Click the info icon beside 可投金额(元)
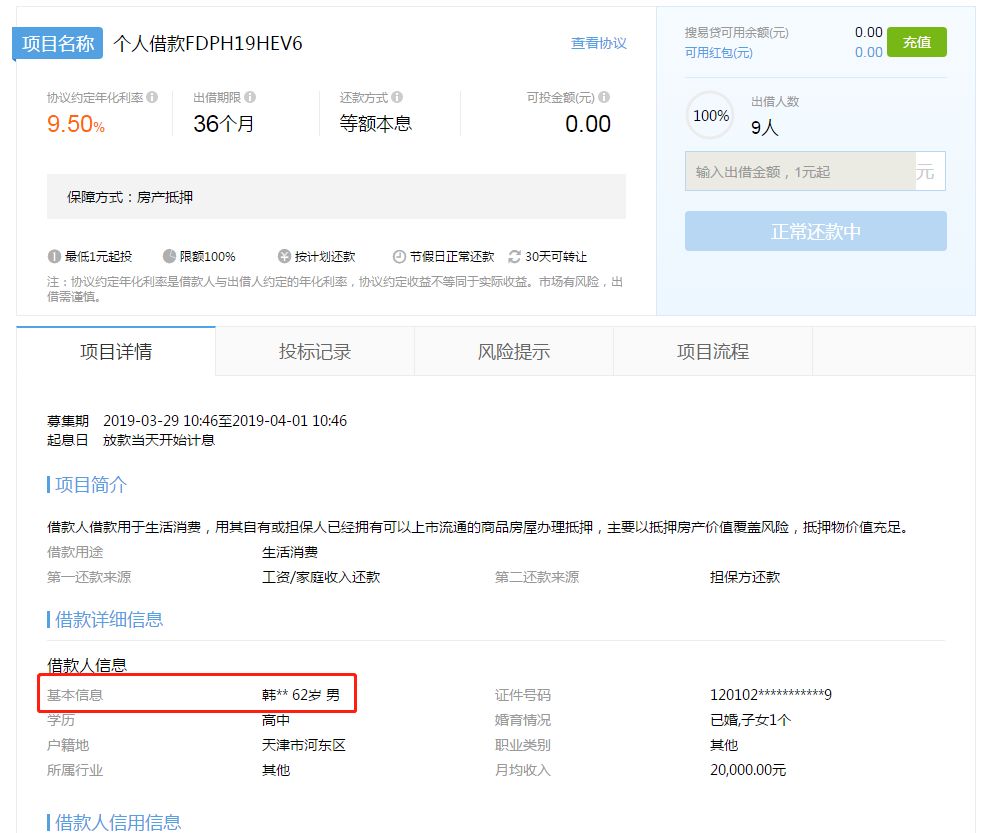 click(604, 97)
